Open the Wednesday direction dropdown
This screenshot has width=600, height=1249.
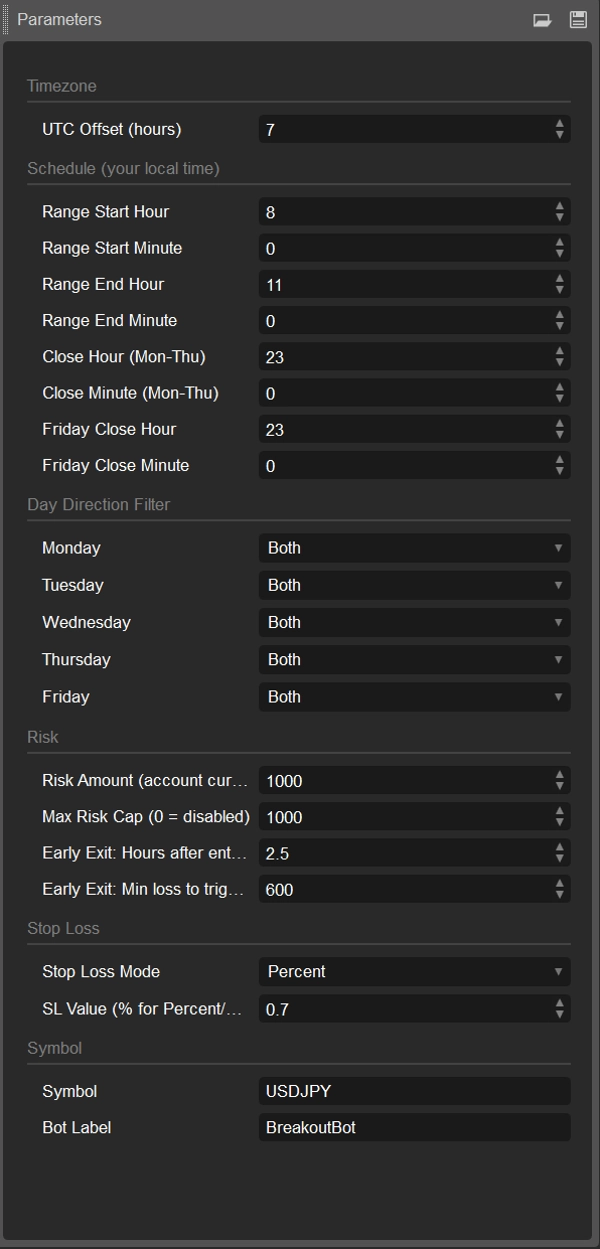point(414,622)
